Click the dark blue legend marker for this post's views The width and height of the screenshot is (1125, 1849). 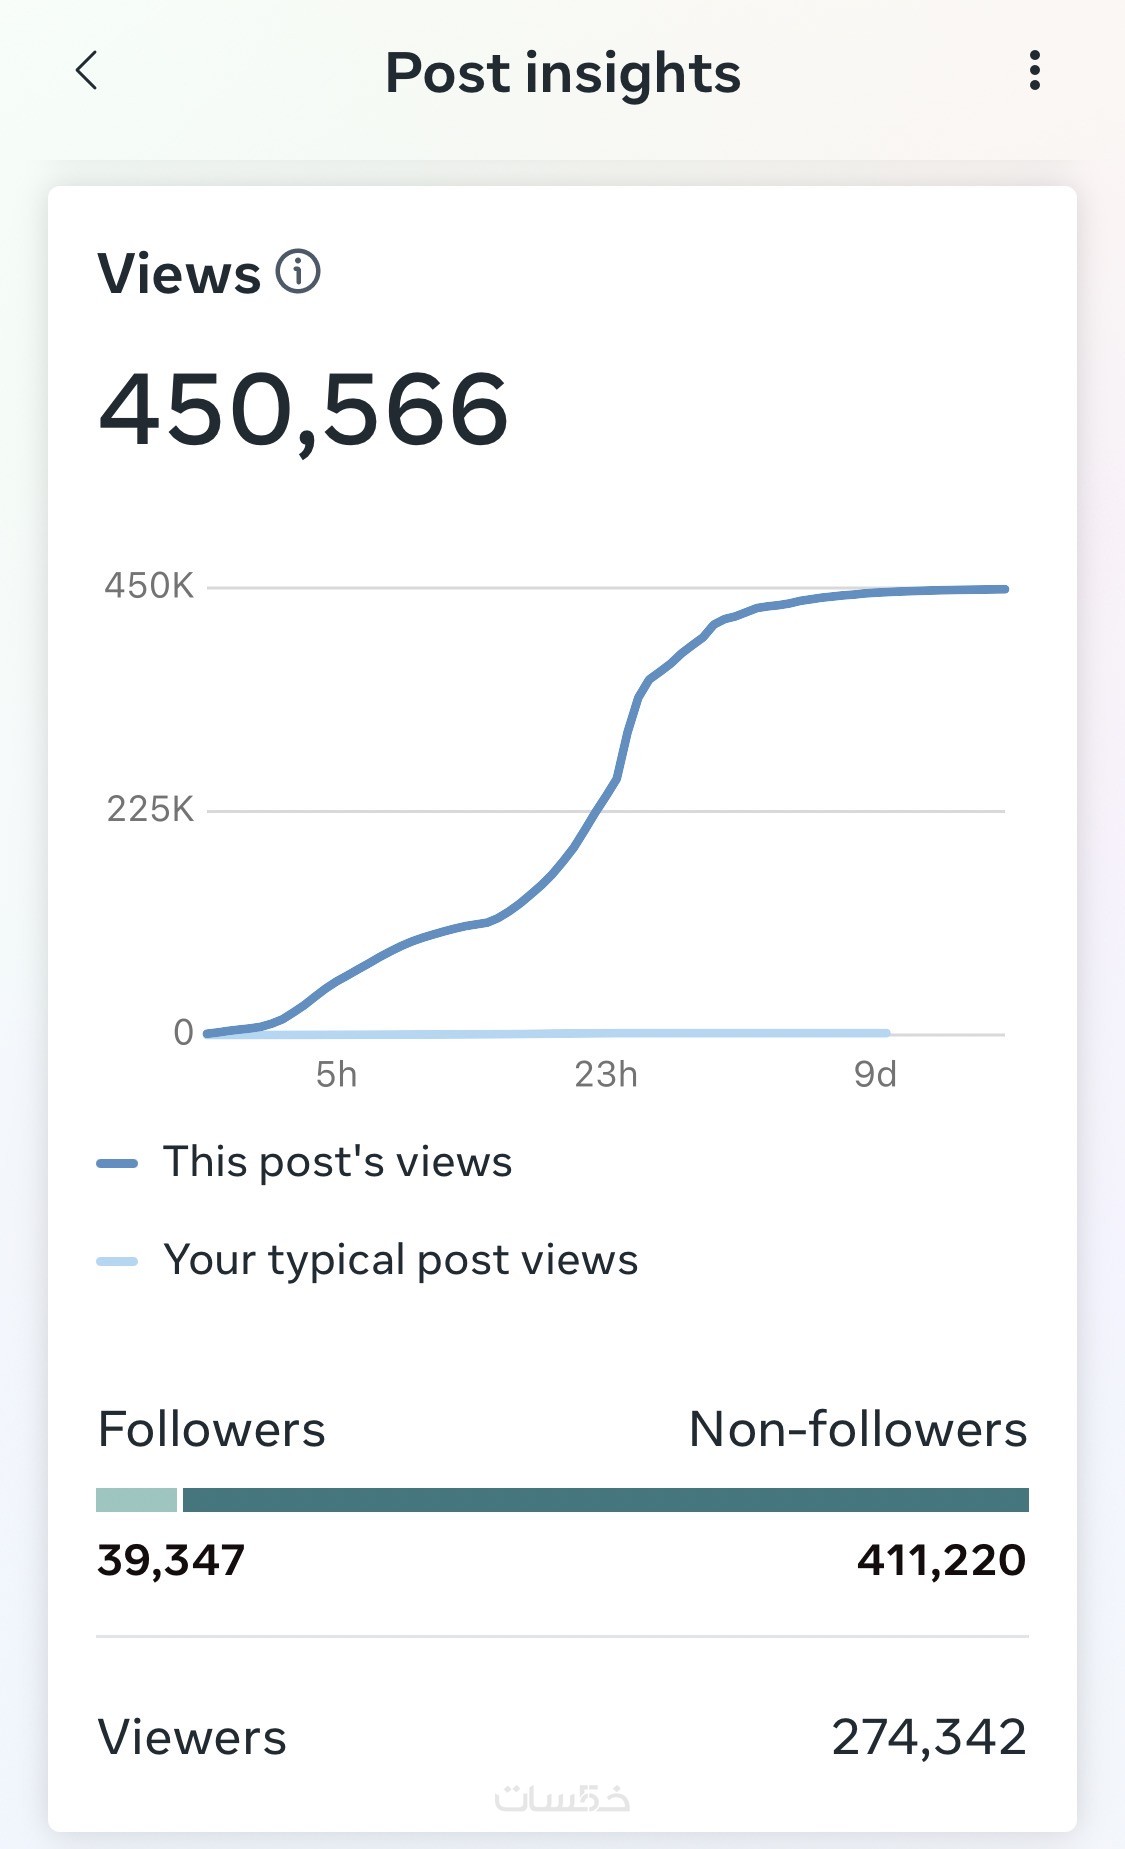point(117,1163)
